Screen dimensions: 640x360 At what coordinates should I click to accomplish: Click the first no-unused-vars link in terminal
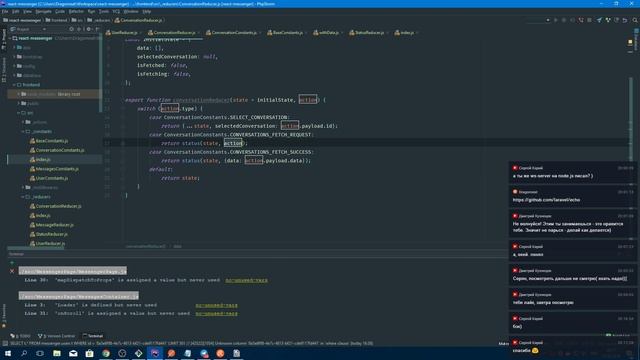point(247,280)
